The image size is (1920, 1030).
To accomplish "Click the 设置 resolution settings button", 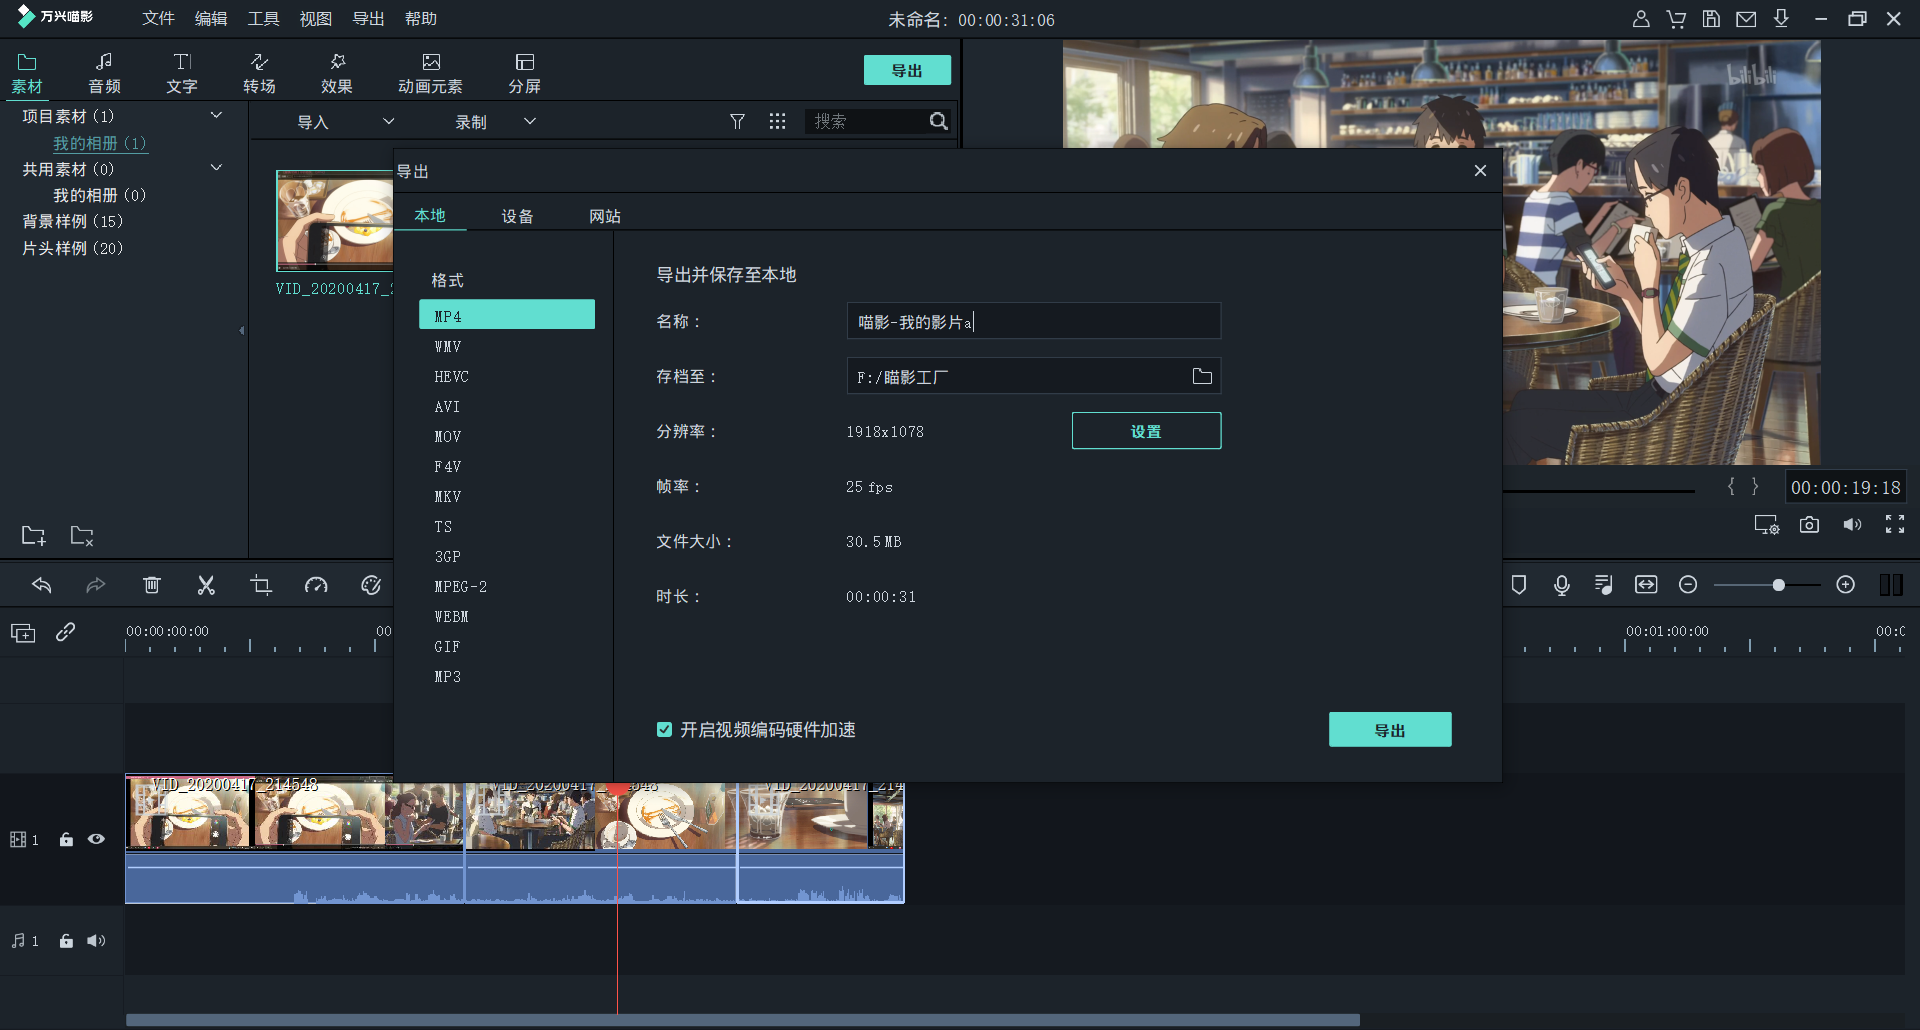I will tap(1146, 431).
